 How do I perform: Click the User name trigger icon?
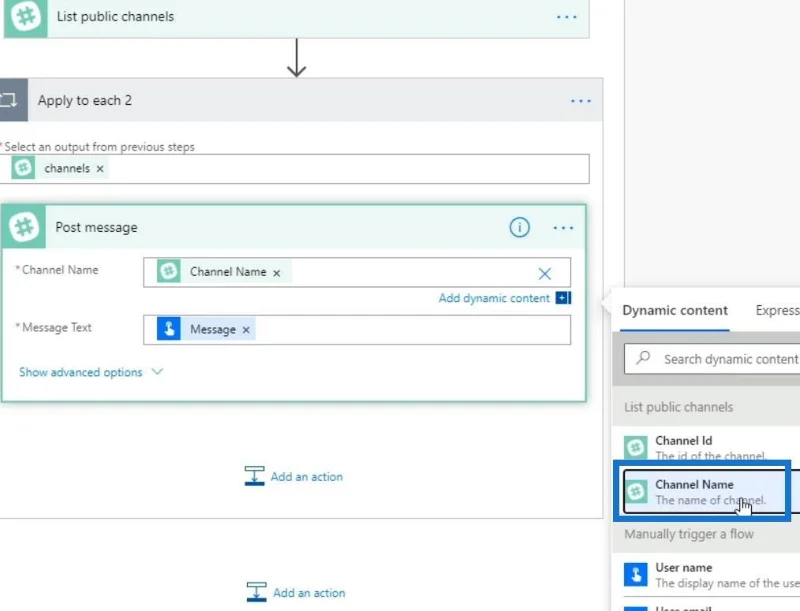pos(636,575)
